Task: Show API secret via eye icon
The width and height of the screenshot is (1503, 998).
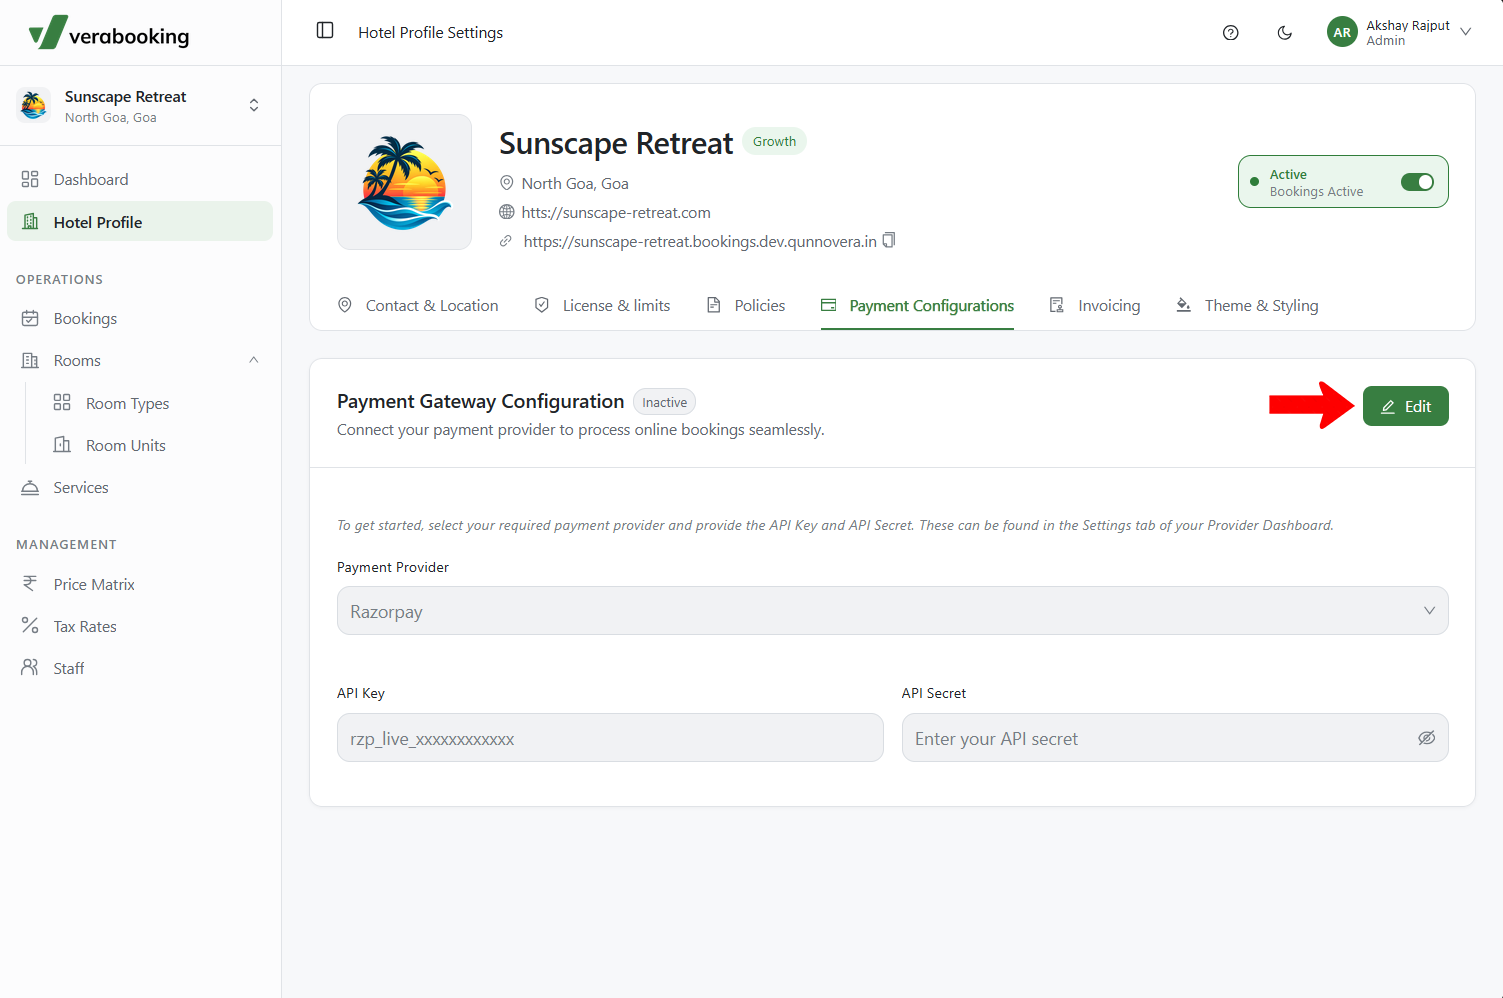Action: 1427,738
